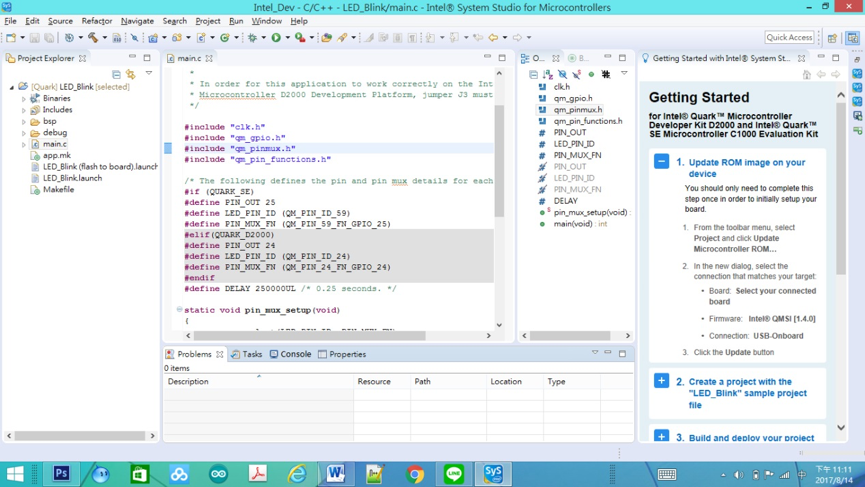Screen dimensions: 865x487
Task: Open the Project menu
Action: (x=207, y=21)
